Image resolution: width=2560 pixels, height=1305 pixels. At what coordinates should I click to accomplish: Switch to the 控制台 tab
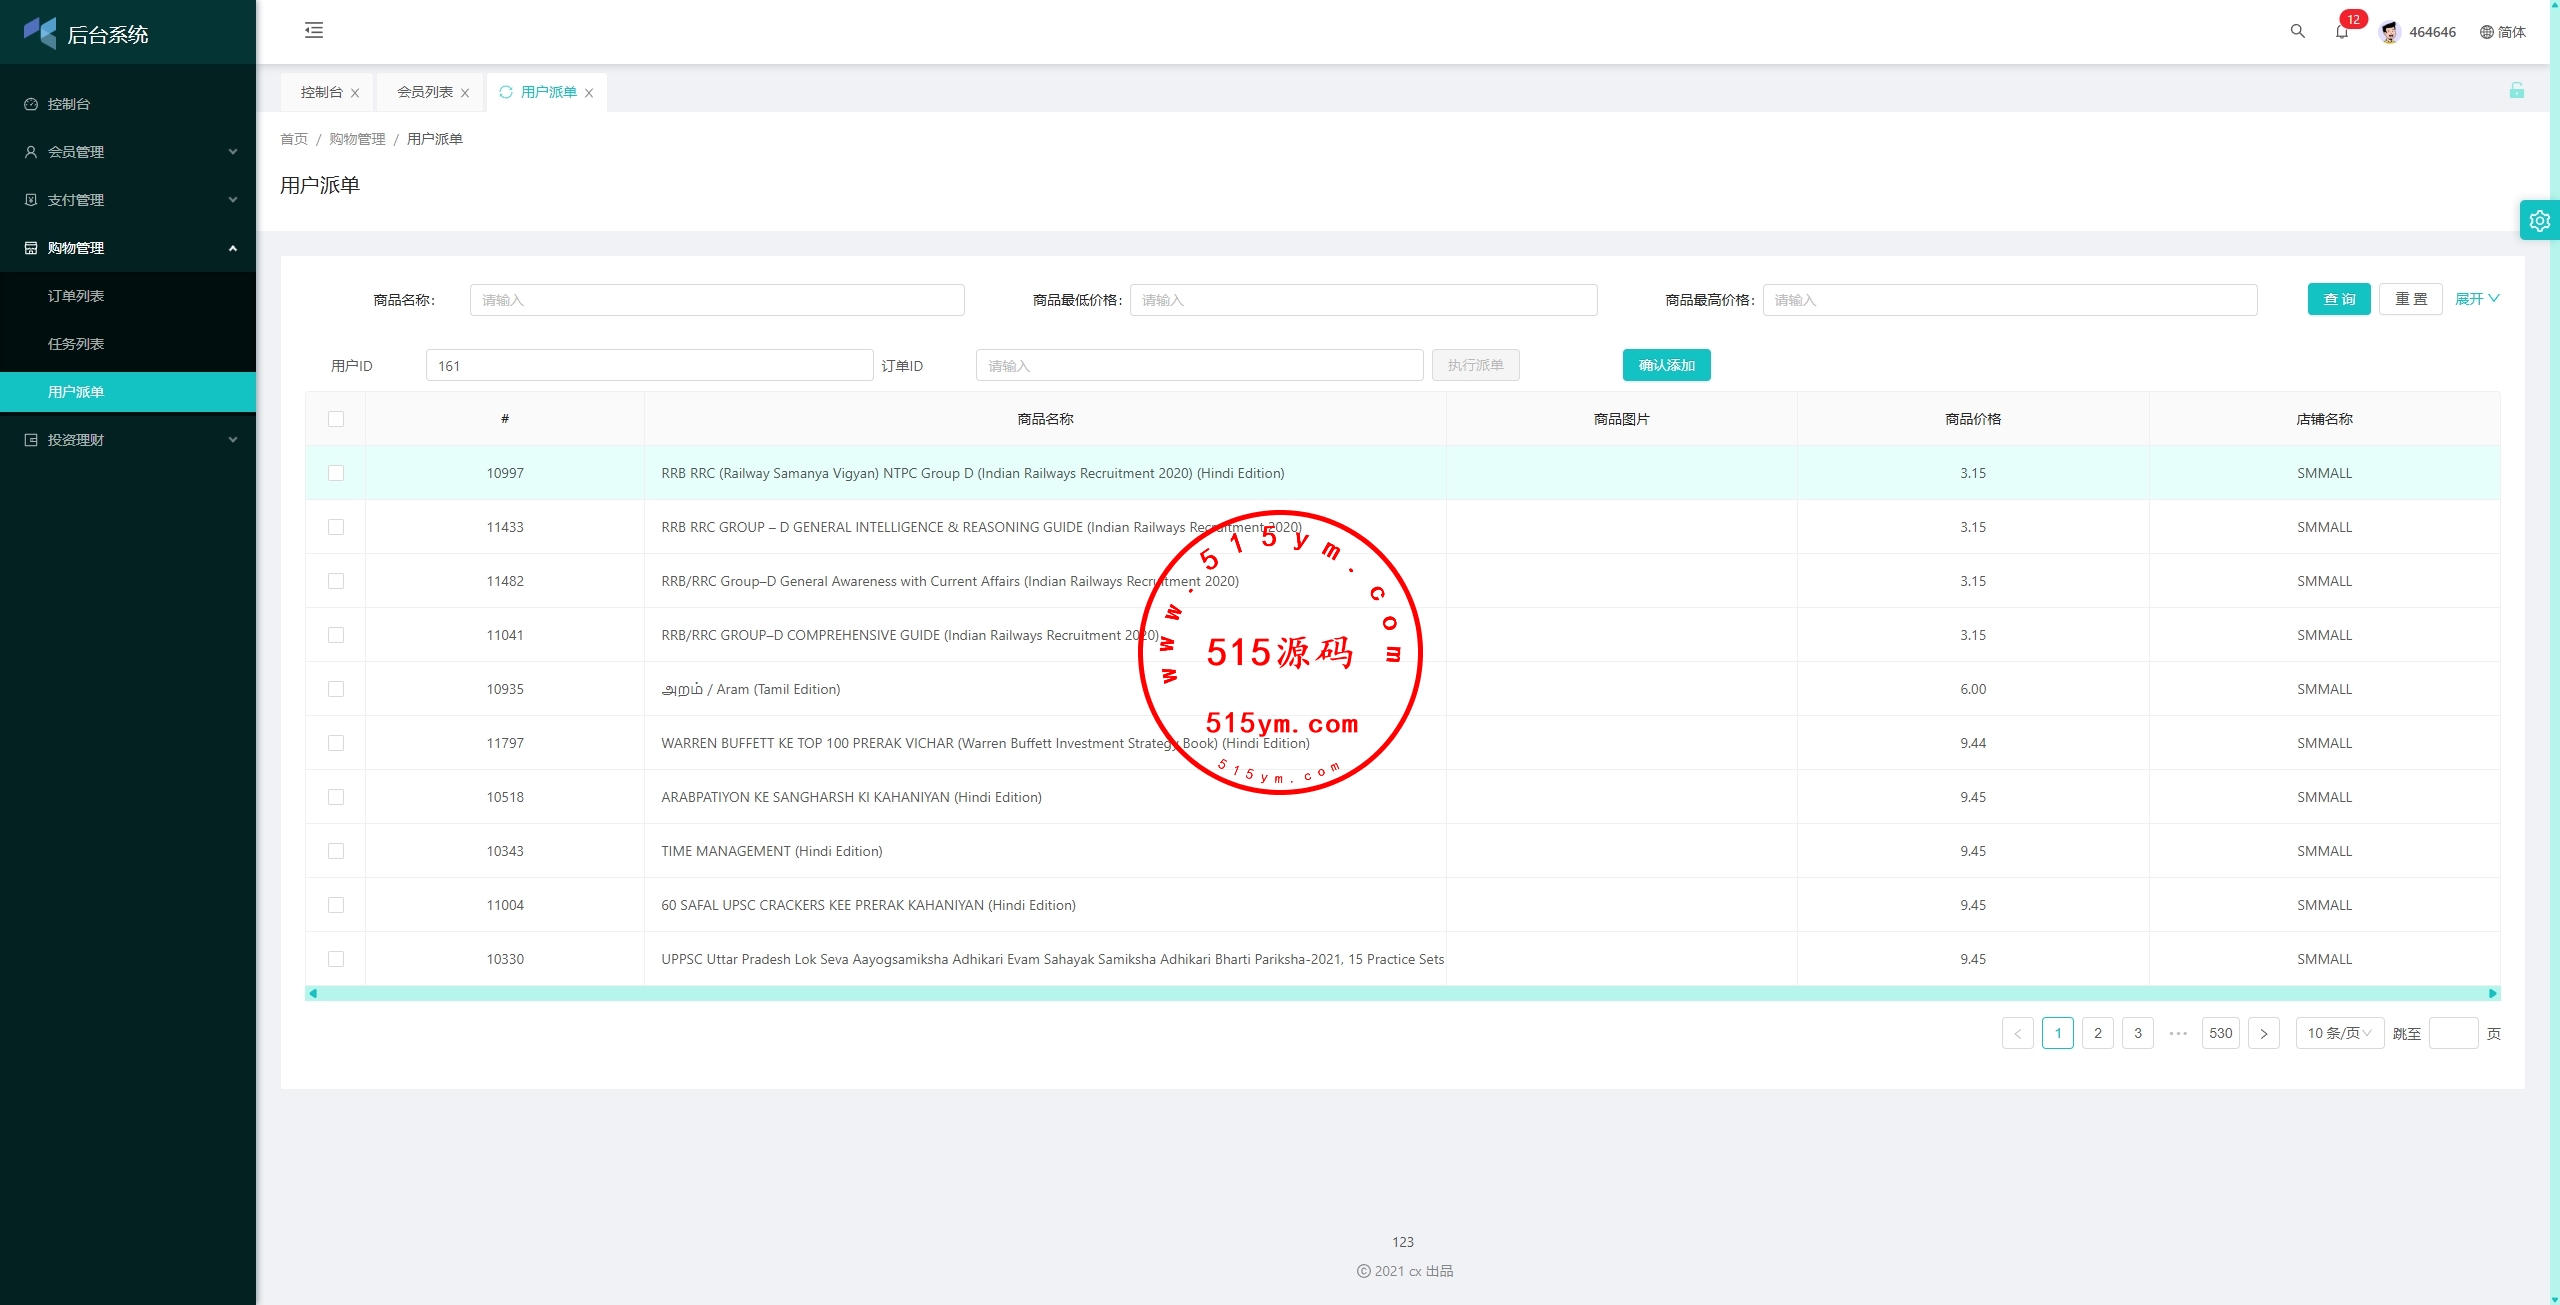point(321,92)
